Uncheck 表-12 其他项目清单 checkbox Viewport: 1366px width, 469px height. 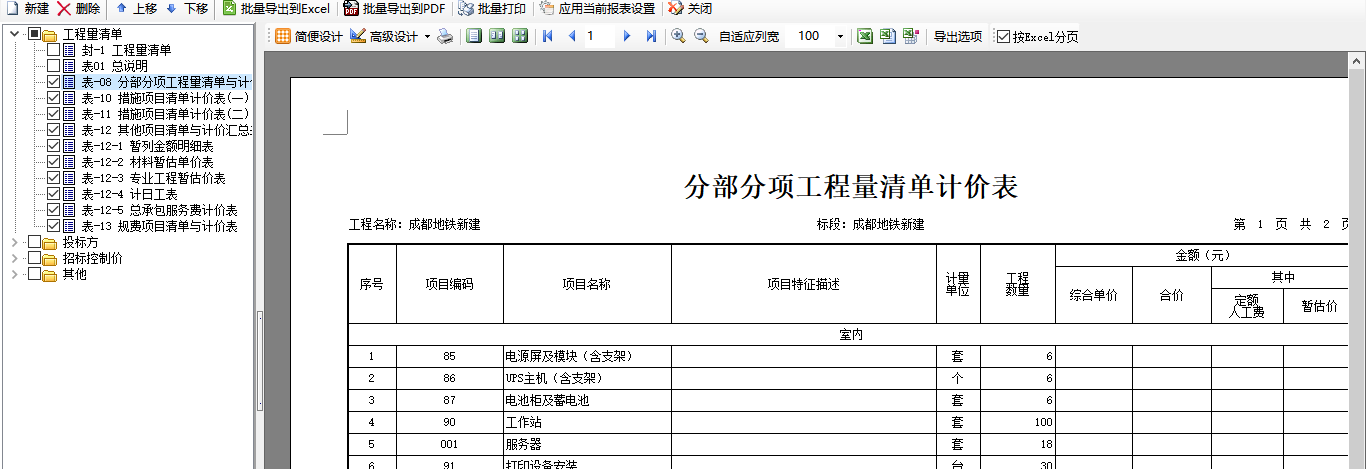coord(53,130)
